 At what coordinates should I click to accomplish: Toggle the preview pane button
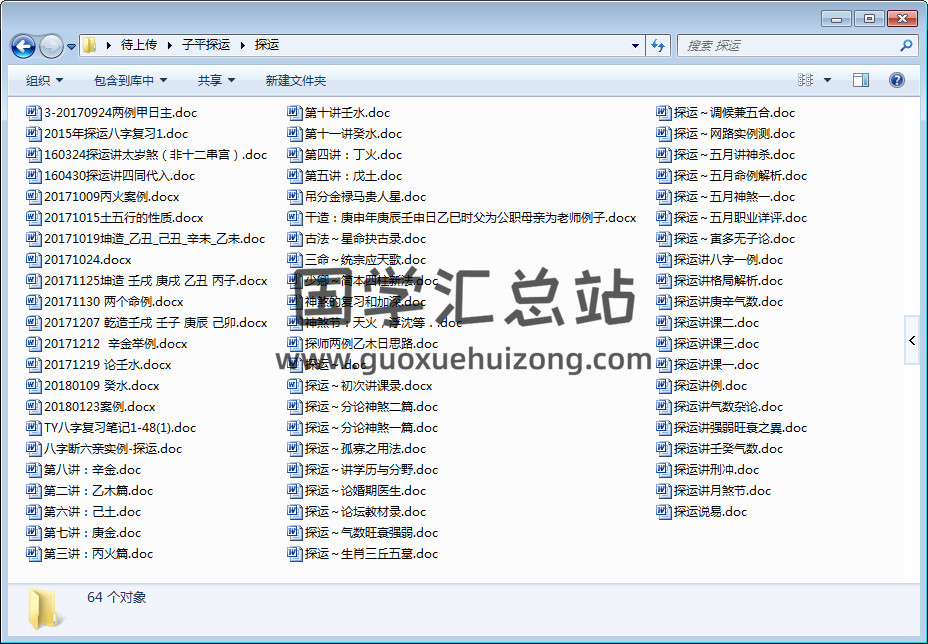click(860, 80)
